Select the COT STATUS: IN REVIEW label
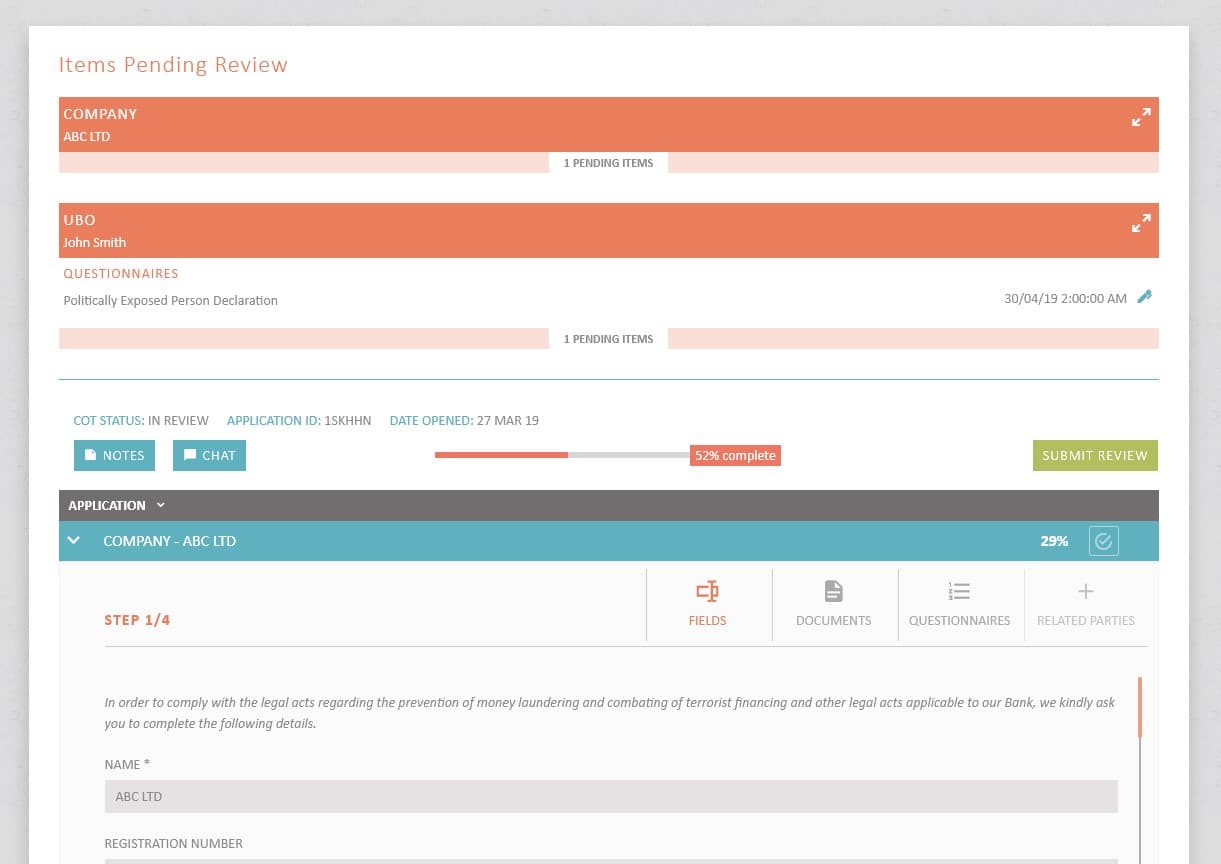The width and height of the screenshot is (1221, 864). tap(141, 421)
